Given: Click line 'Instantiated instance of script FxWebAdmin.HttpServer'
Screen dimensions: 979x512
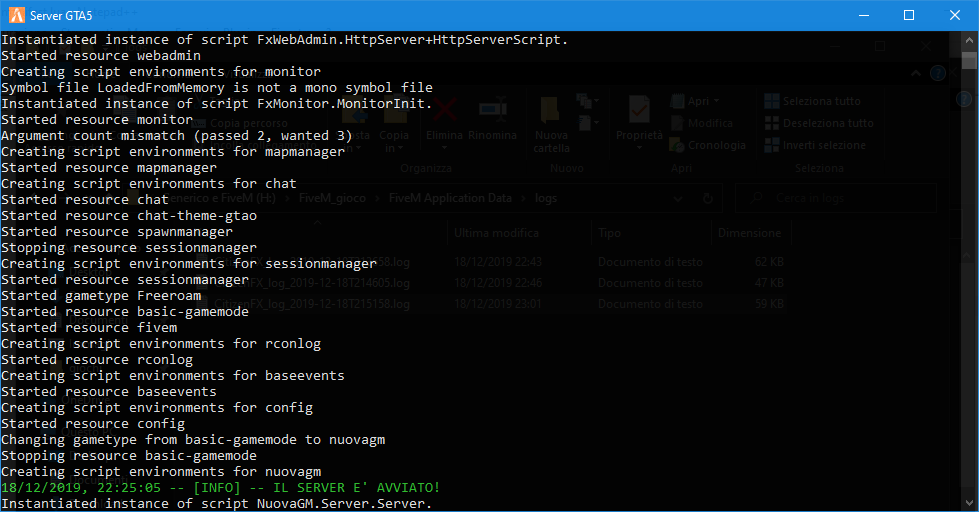Looking at the screenshot, I should [x=285, y=40].
